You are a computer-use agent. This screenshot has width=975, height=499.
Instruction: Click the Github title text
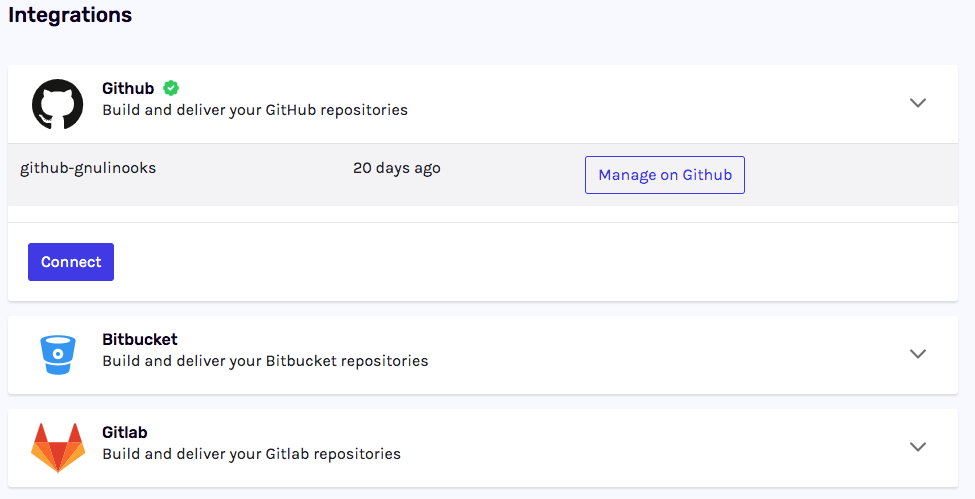[x=128, y=88]
